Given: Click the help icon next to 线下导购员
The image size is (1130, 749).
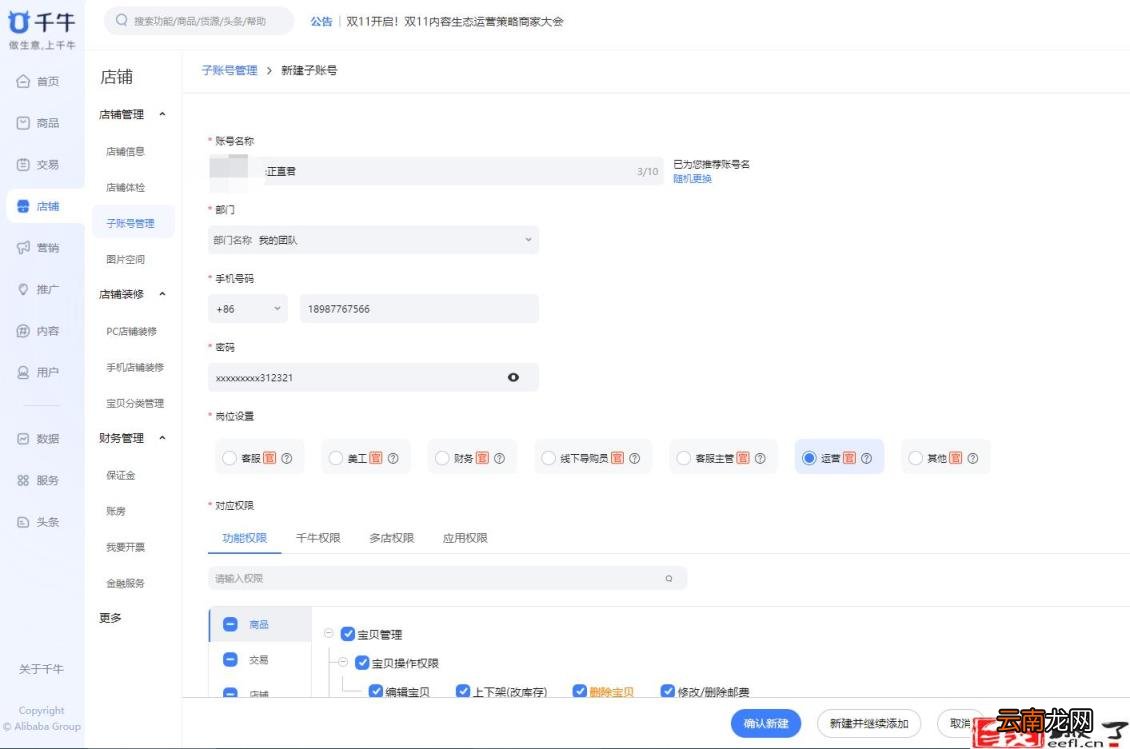Looking at the screenshot, I should click(x=634, y=458).
